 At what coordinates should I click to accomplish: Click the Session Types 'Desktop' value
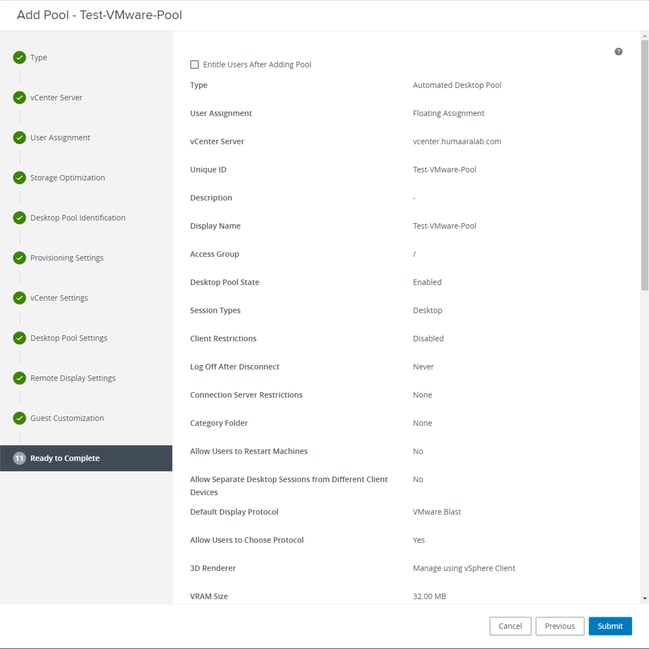(428, 310)
